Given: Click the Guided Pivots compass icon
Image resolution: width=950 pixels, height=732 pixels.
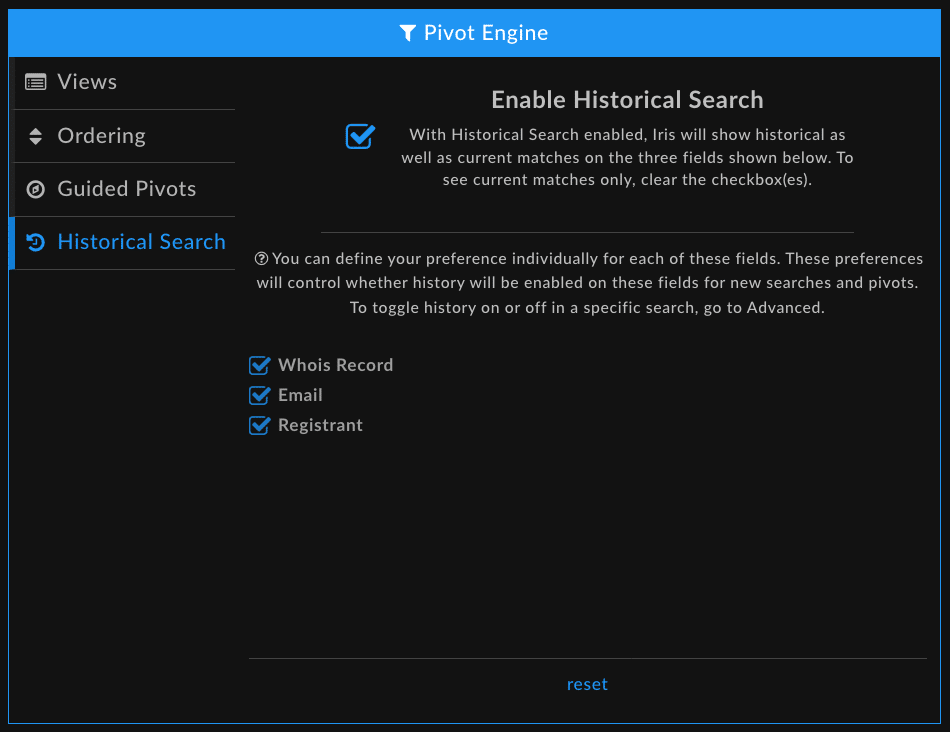Looking at the screenshot, I should 35,189.
